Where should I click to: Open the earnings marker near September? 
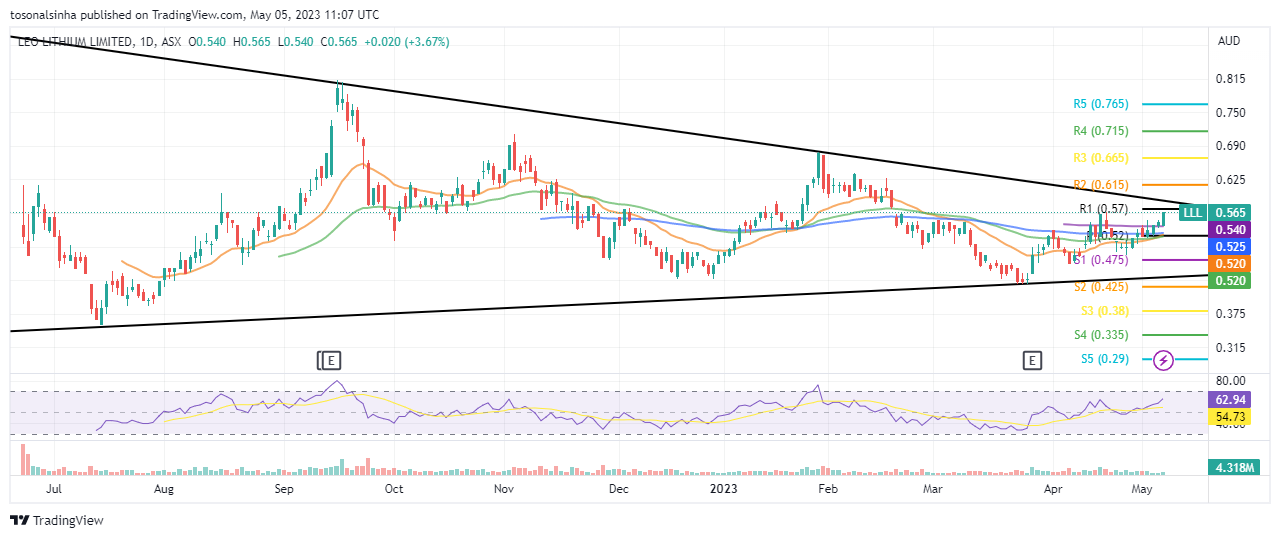coord(329,360)
